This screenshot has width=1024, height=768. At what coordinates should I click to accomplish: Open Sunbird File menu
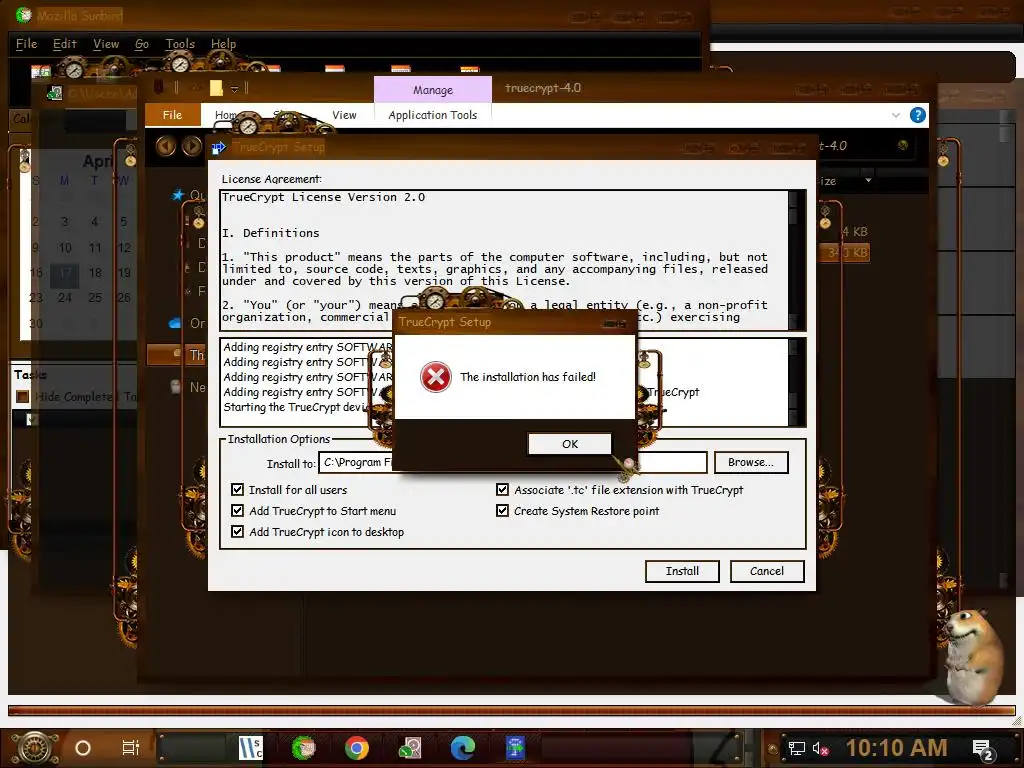(x=26, y=44)
